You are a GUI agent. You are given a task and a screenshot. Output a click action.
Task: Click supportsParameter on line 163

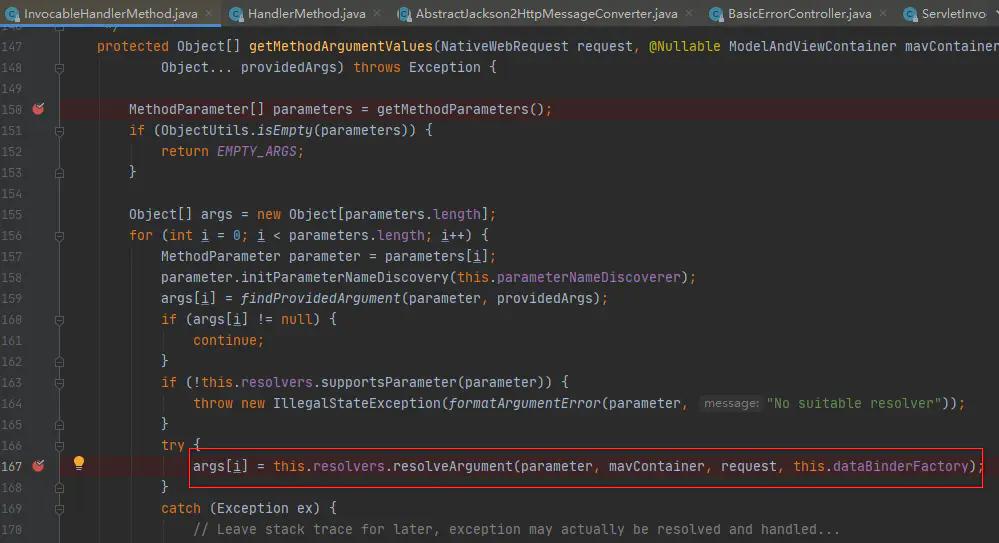(389, 382)
